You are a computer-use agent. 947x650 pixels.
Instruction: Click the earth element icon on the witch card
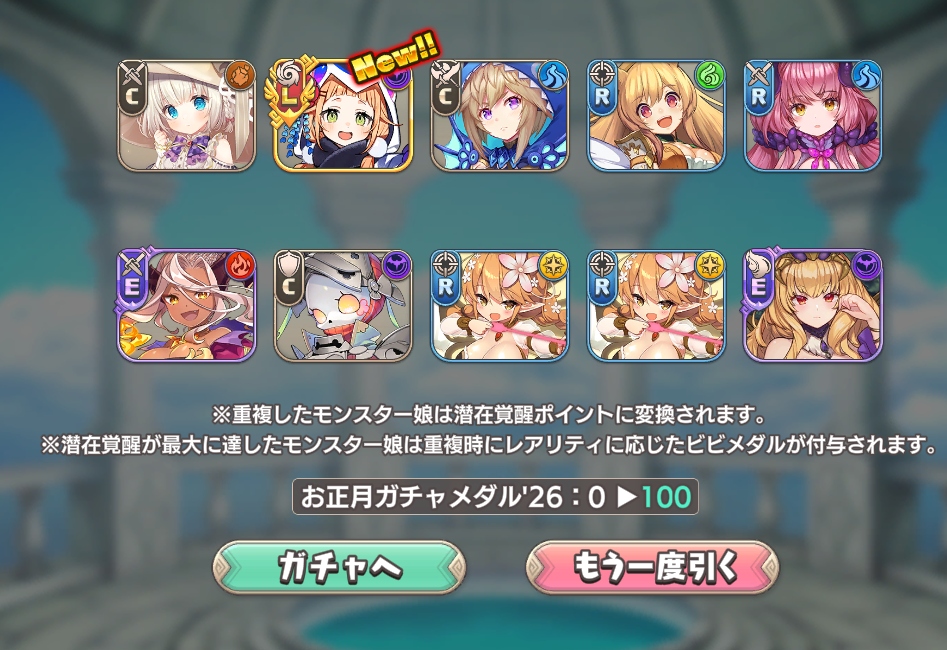tap(240, 76)
